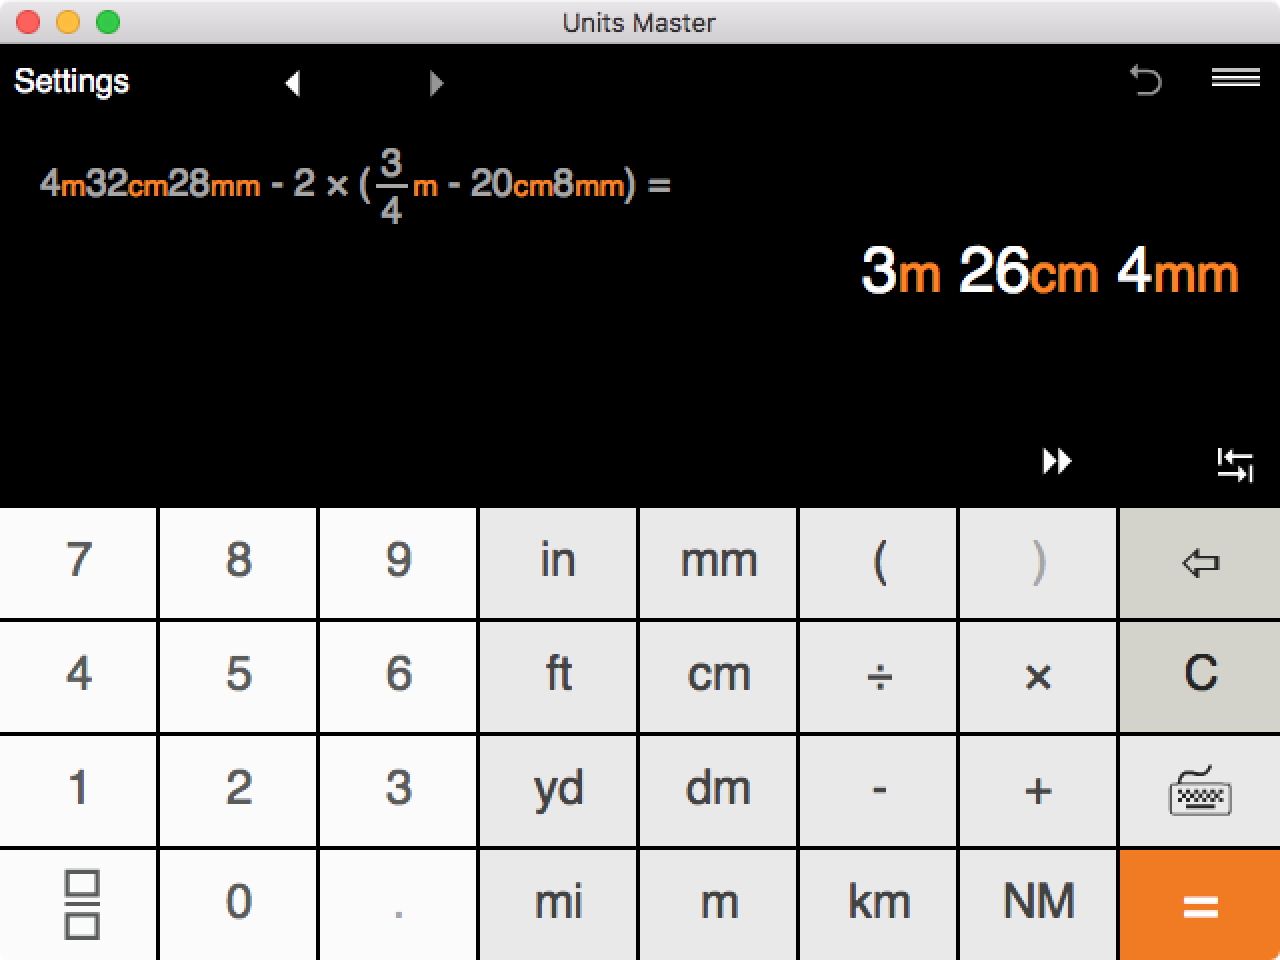Viewport: 1280px width, 960px height.
Task: Click the swap conversion arrows icon
Action: click(x=1235, y=465)
